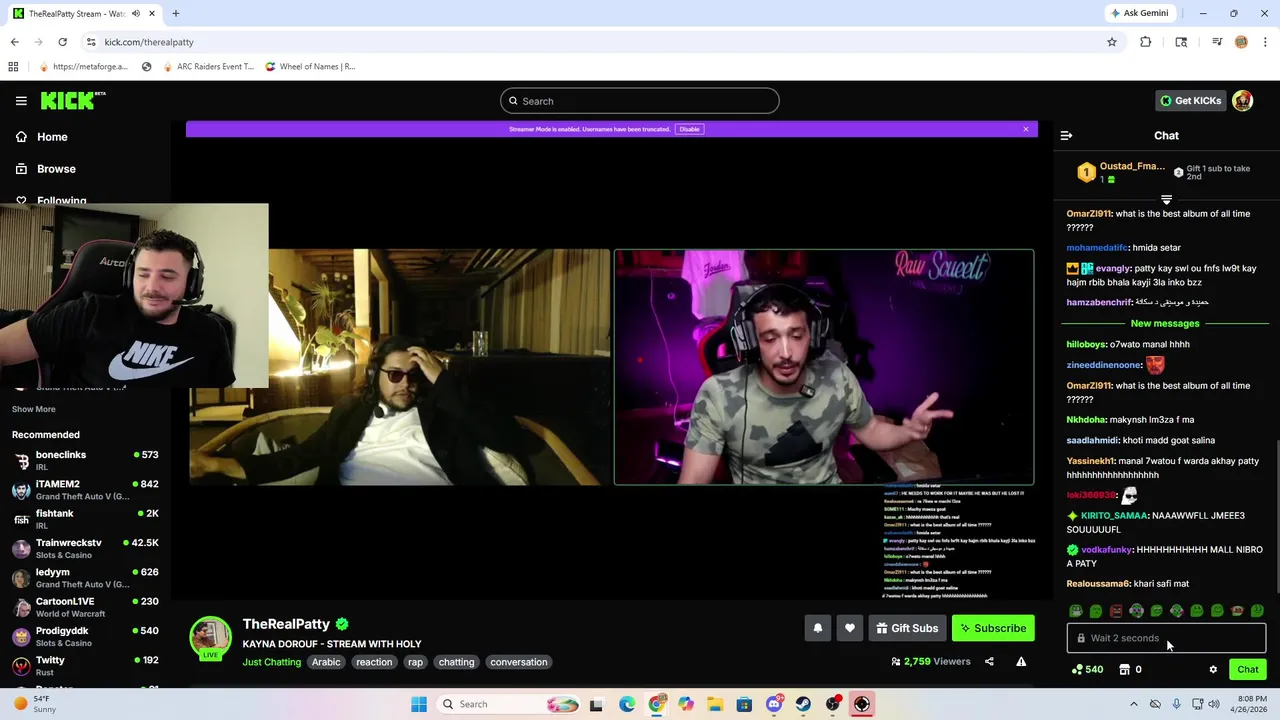Toggle stream notifications bell

tap(817, 628)
